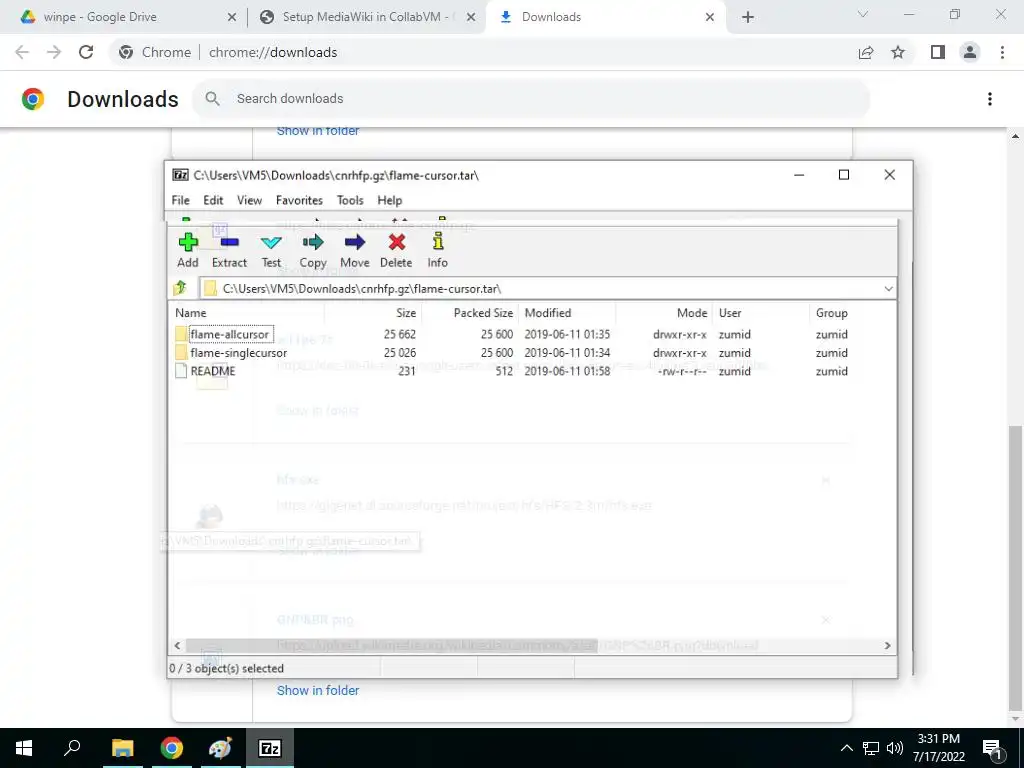Viewport: 1024px width, 768px height.
Task: Sort file list by Name column
Action: pyautogui.click(x=248, y=313)
